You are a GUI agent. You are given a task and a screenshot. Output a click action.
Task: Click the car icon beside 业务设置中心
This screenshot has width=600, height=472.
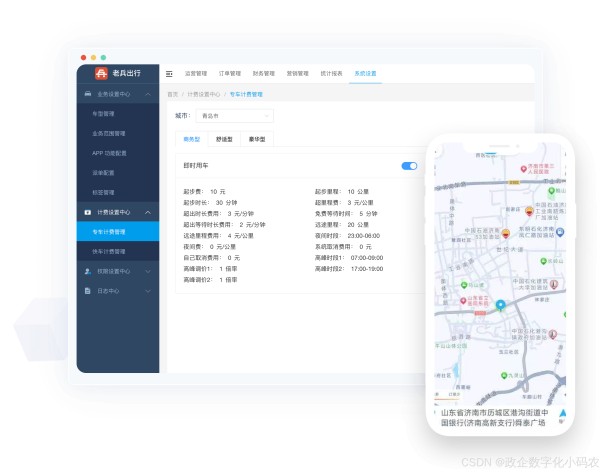pos(88,94)
